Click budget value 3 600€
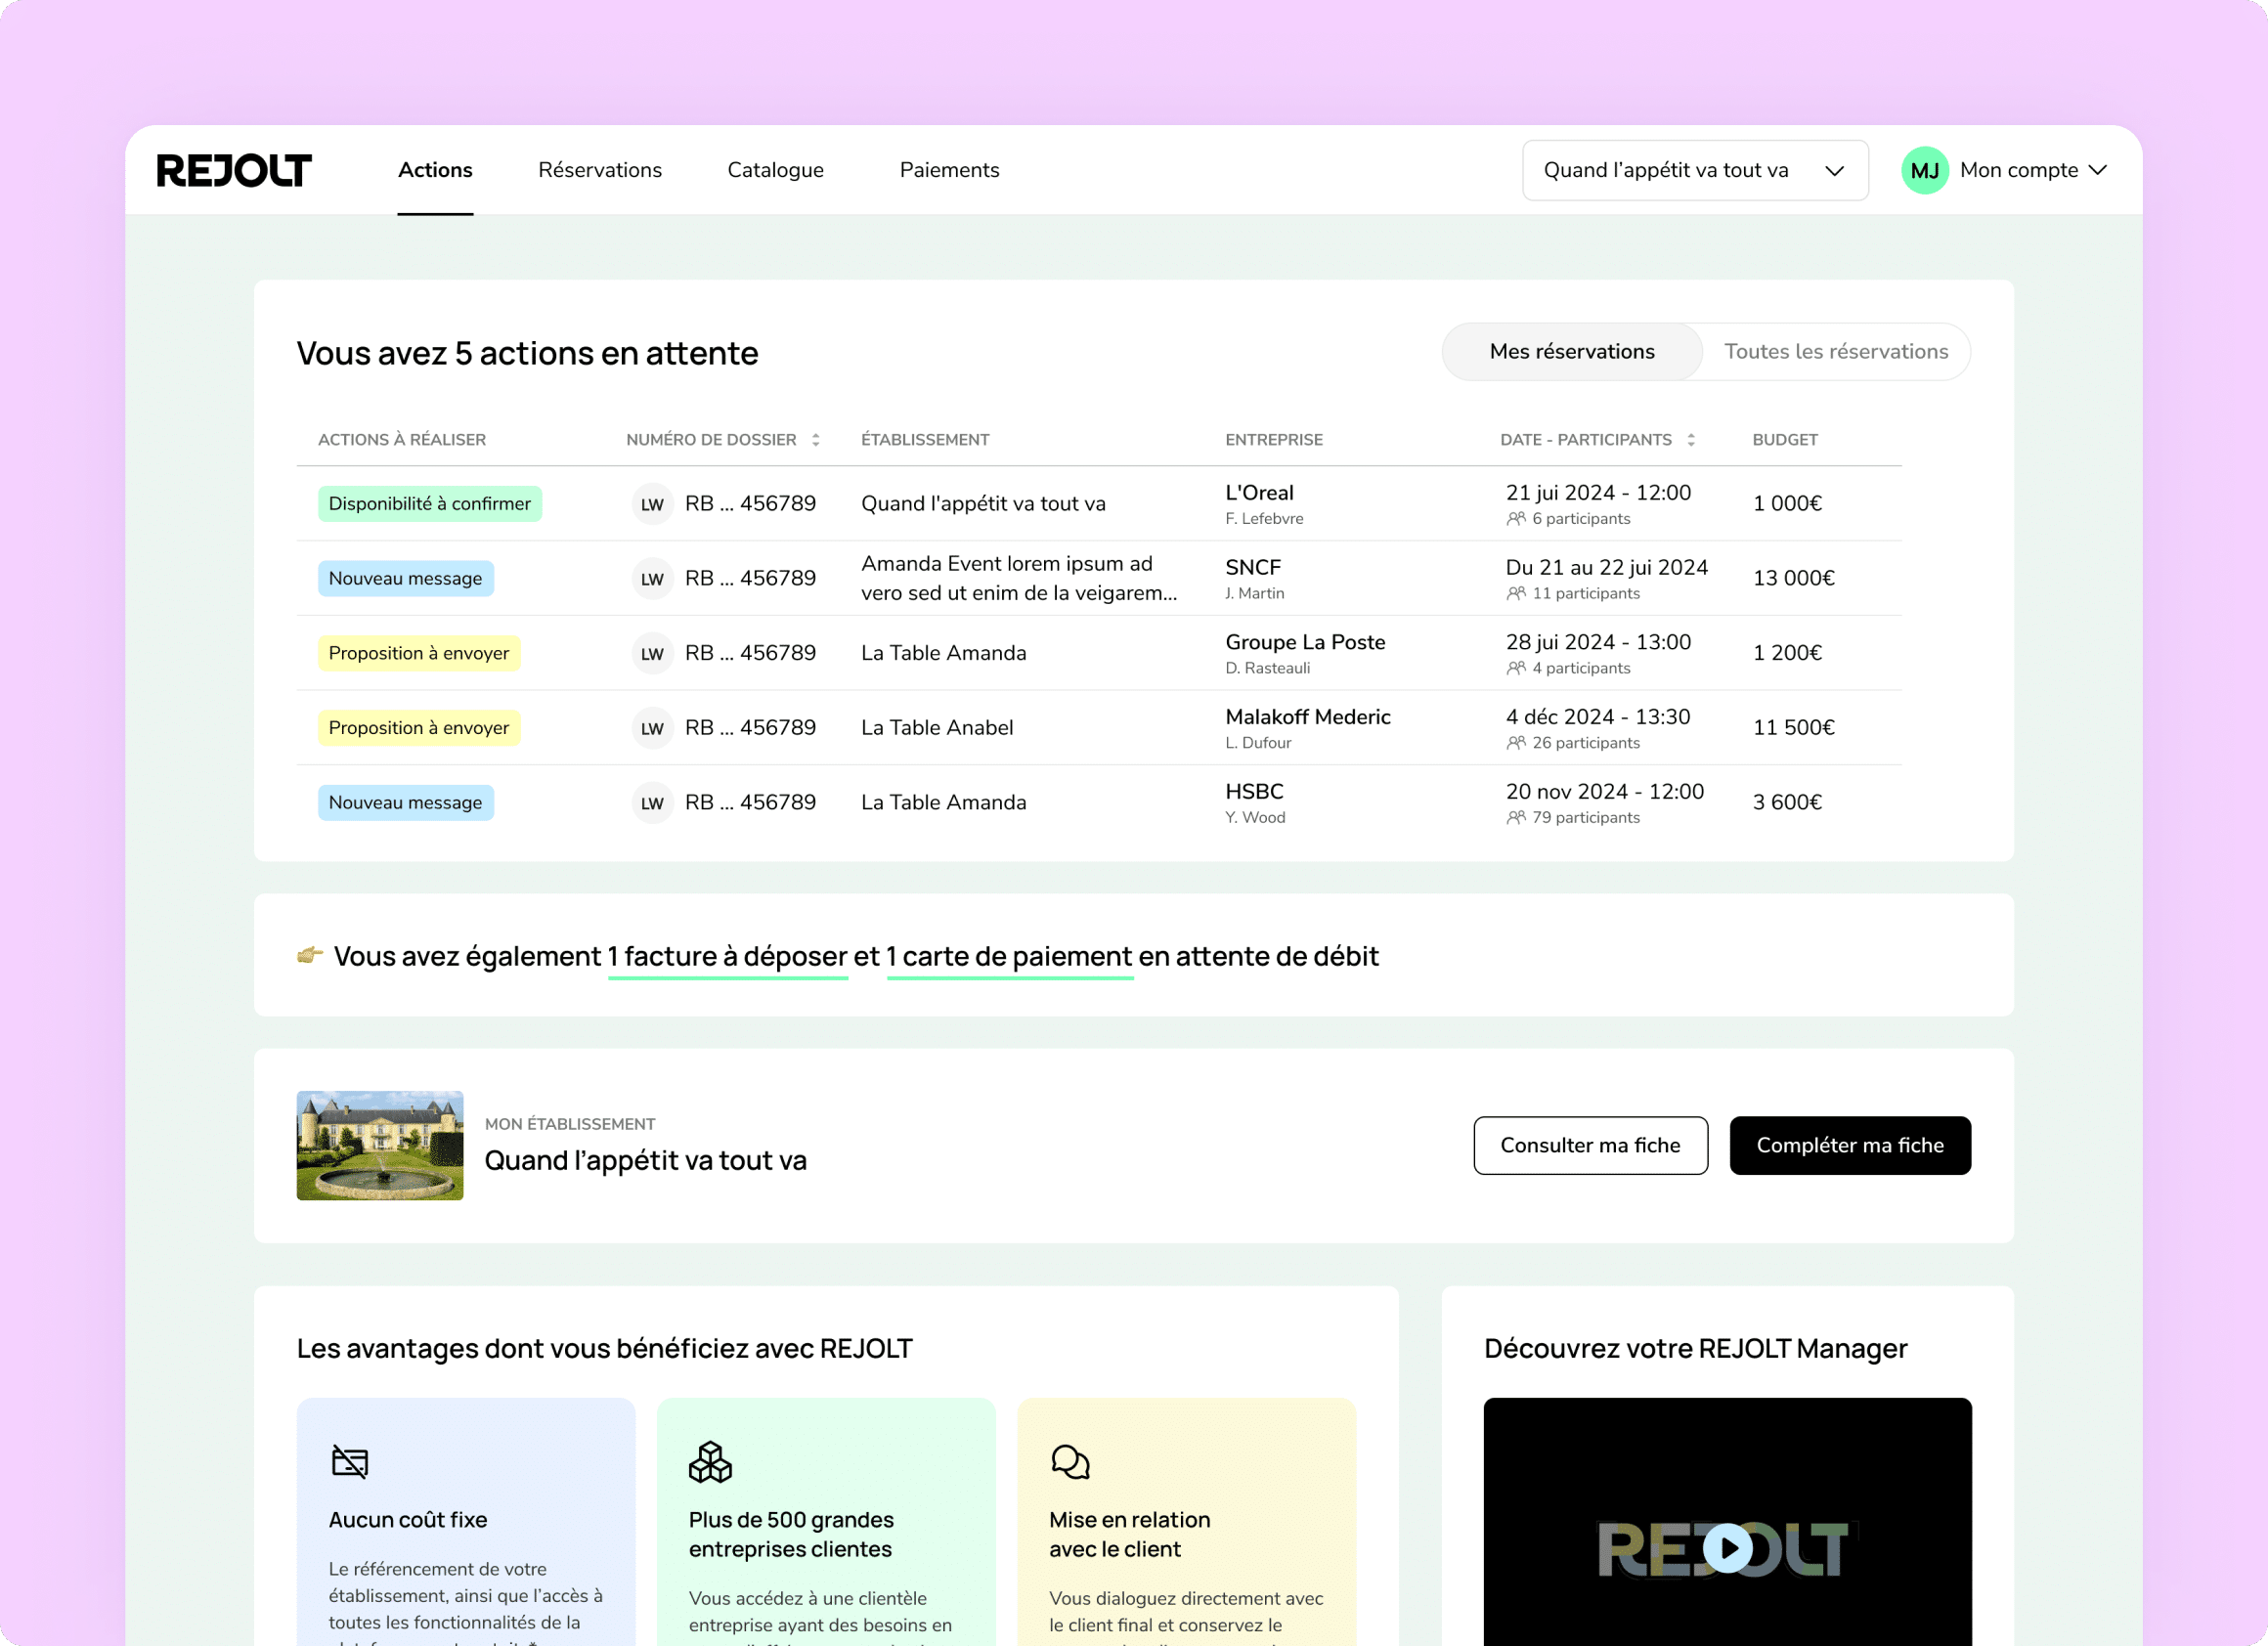 (1787, 803)
